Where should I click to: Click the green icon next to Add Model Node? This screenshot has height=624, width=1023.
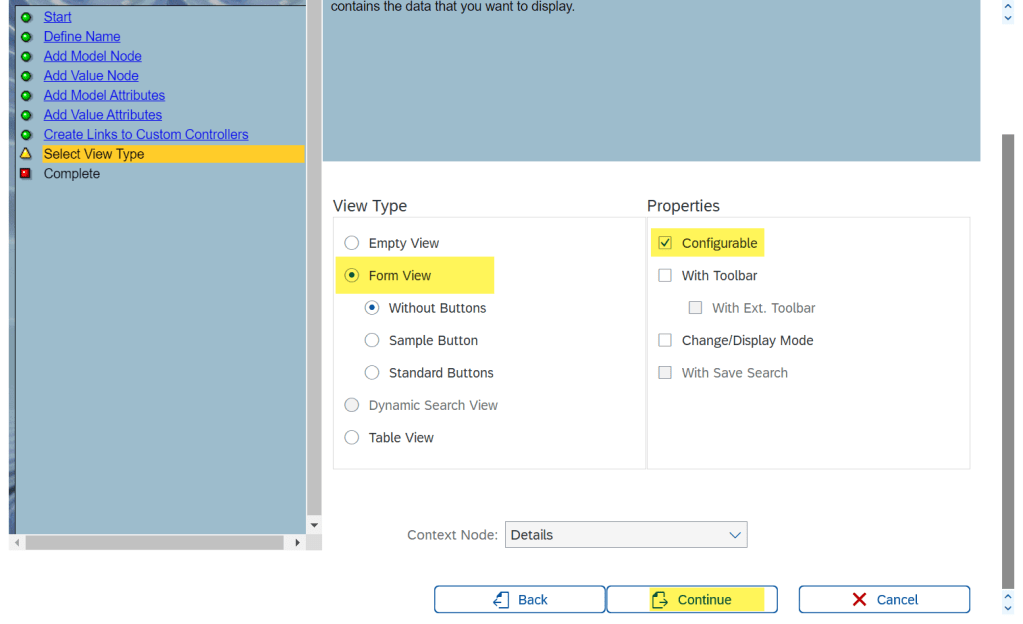click(26, 56)
